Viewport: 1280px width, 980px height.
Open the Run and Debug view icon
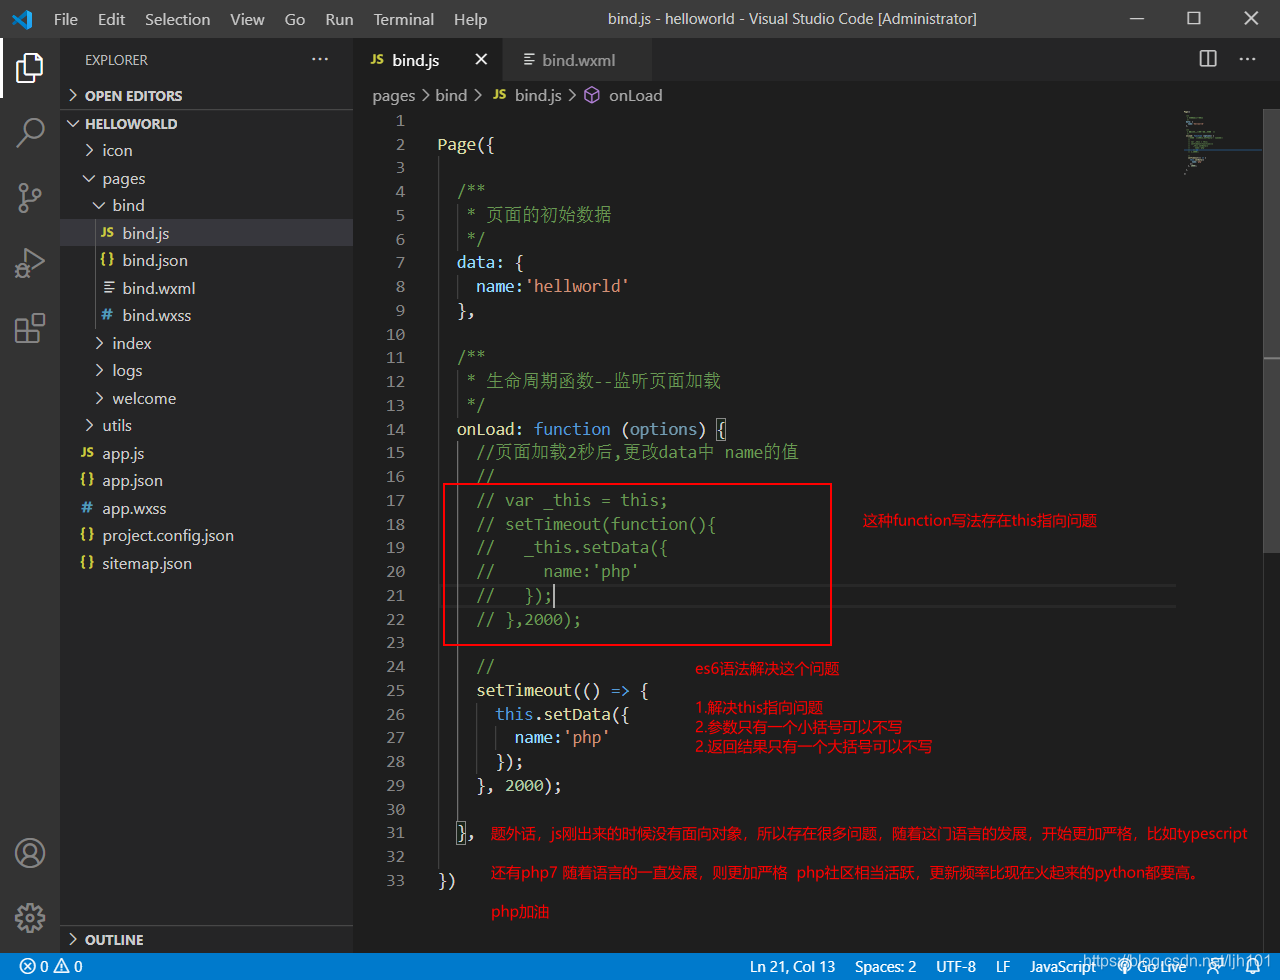click(30, 263)
